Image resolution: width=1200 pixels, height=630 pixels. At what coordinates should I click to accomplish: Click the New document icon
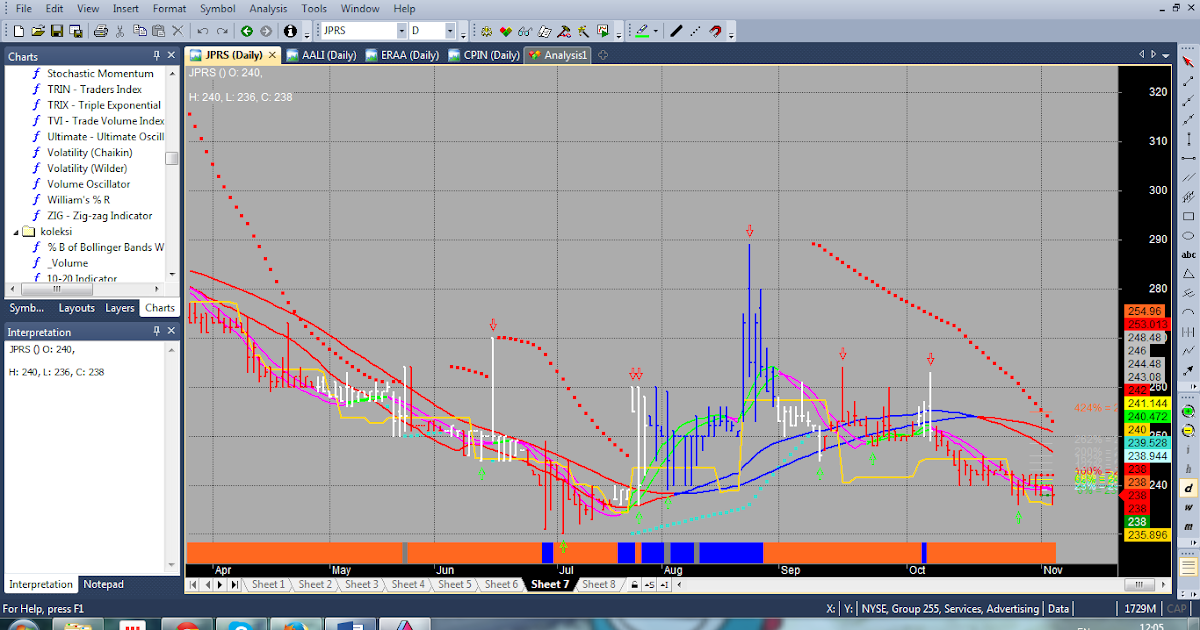(x=19, y=31)
